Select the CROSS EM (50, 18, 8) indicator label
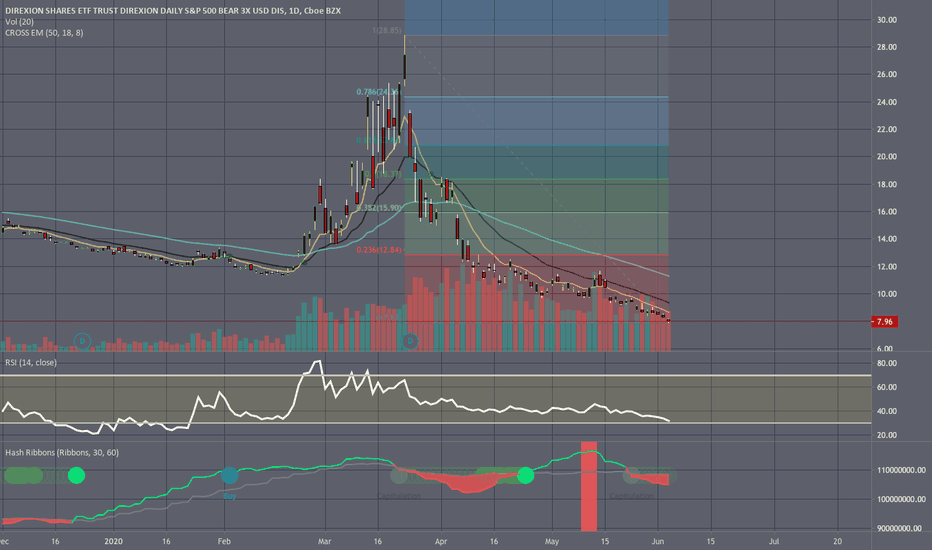932x550 pixels. (x=44, y=33)
